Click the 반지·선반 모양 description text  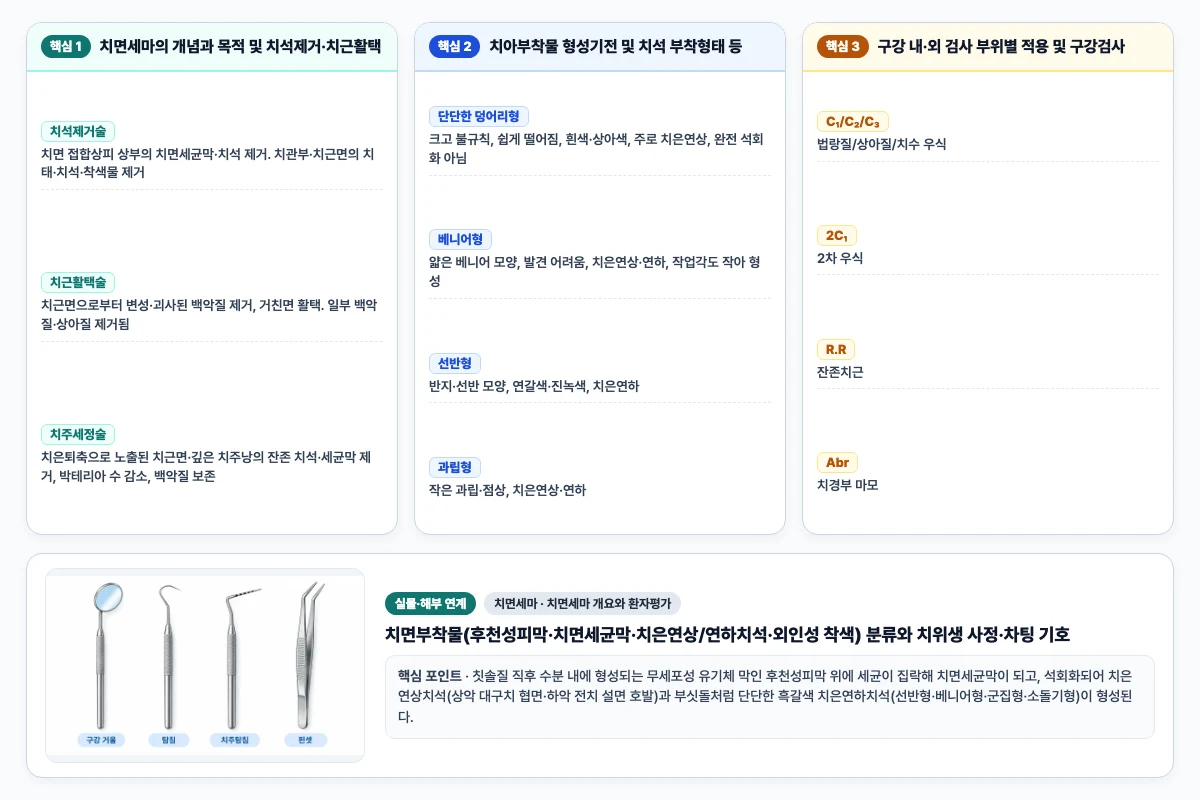pos(534,385)
